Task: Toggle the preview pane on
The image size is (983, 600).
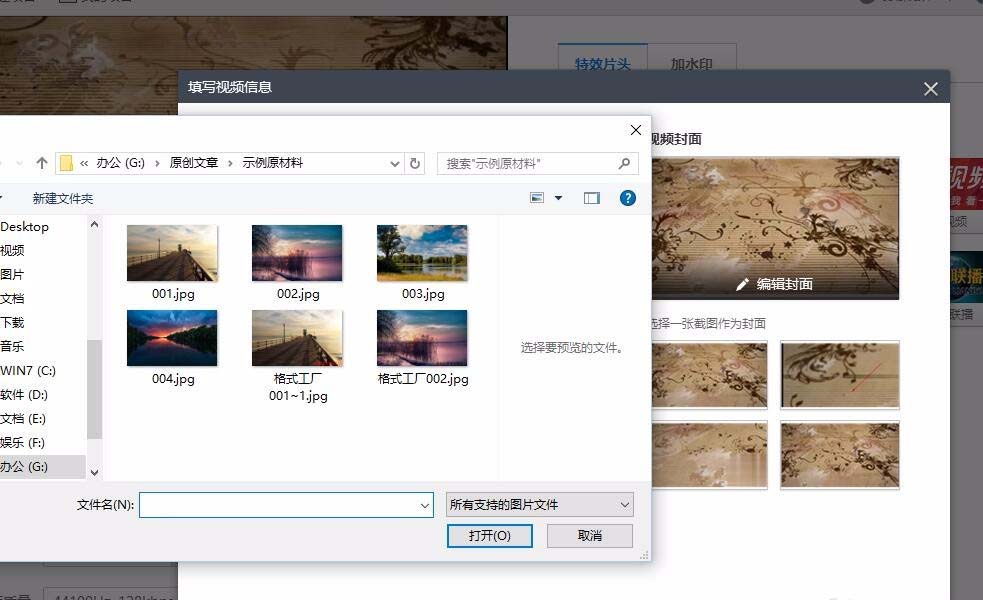Action: (592, 197)
